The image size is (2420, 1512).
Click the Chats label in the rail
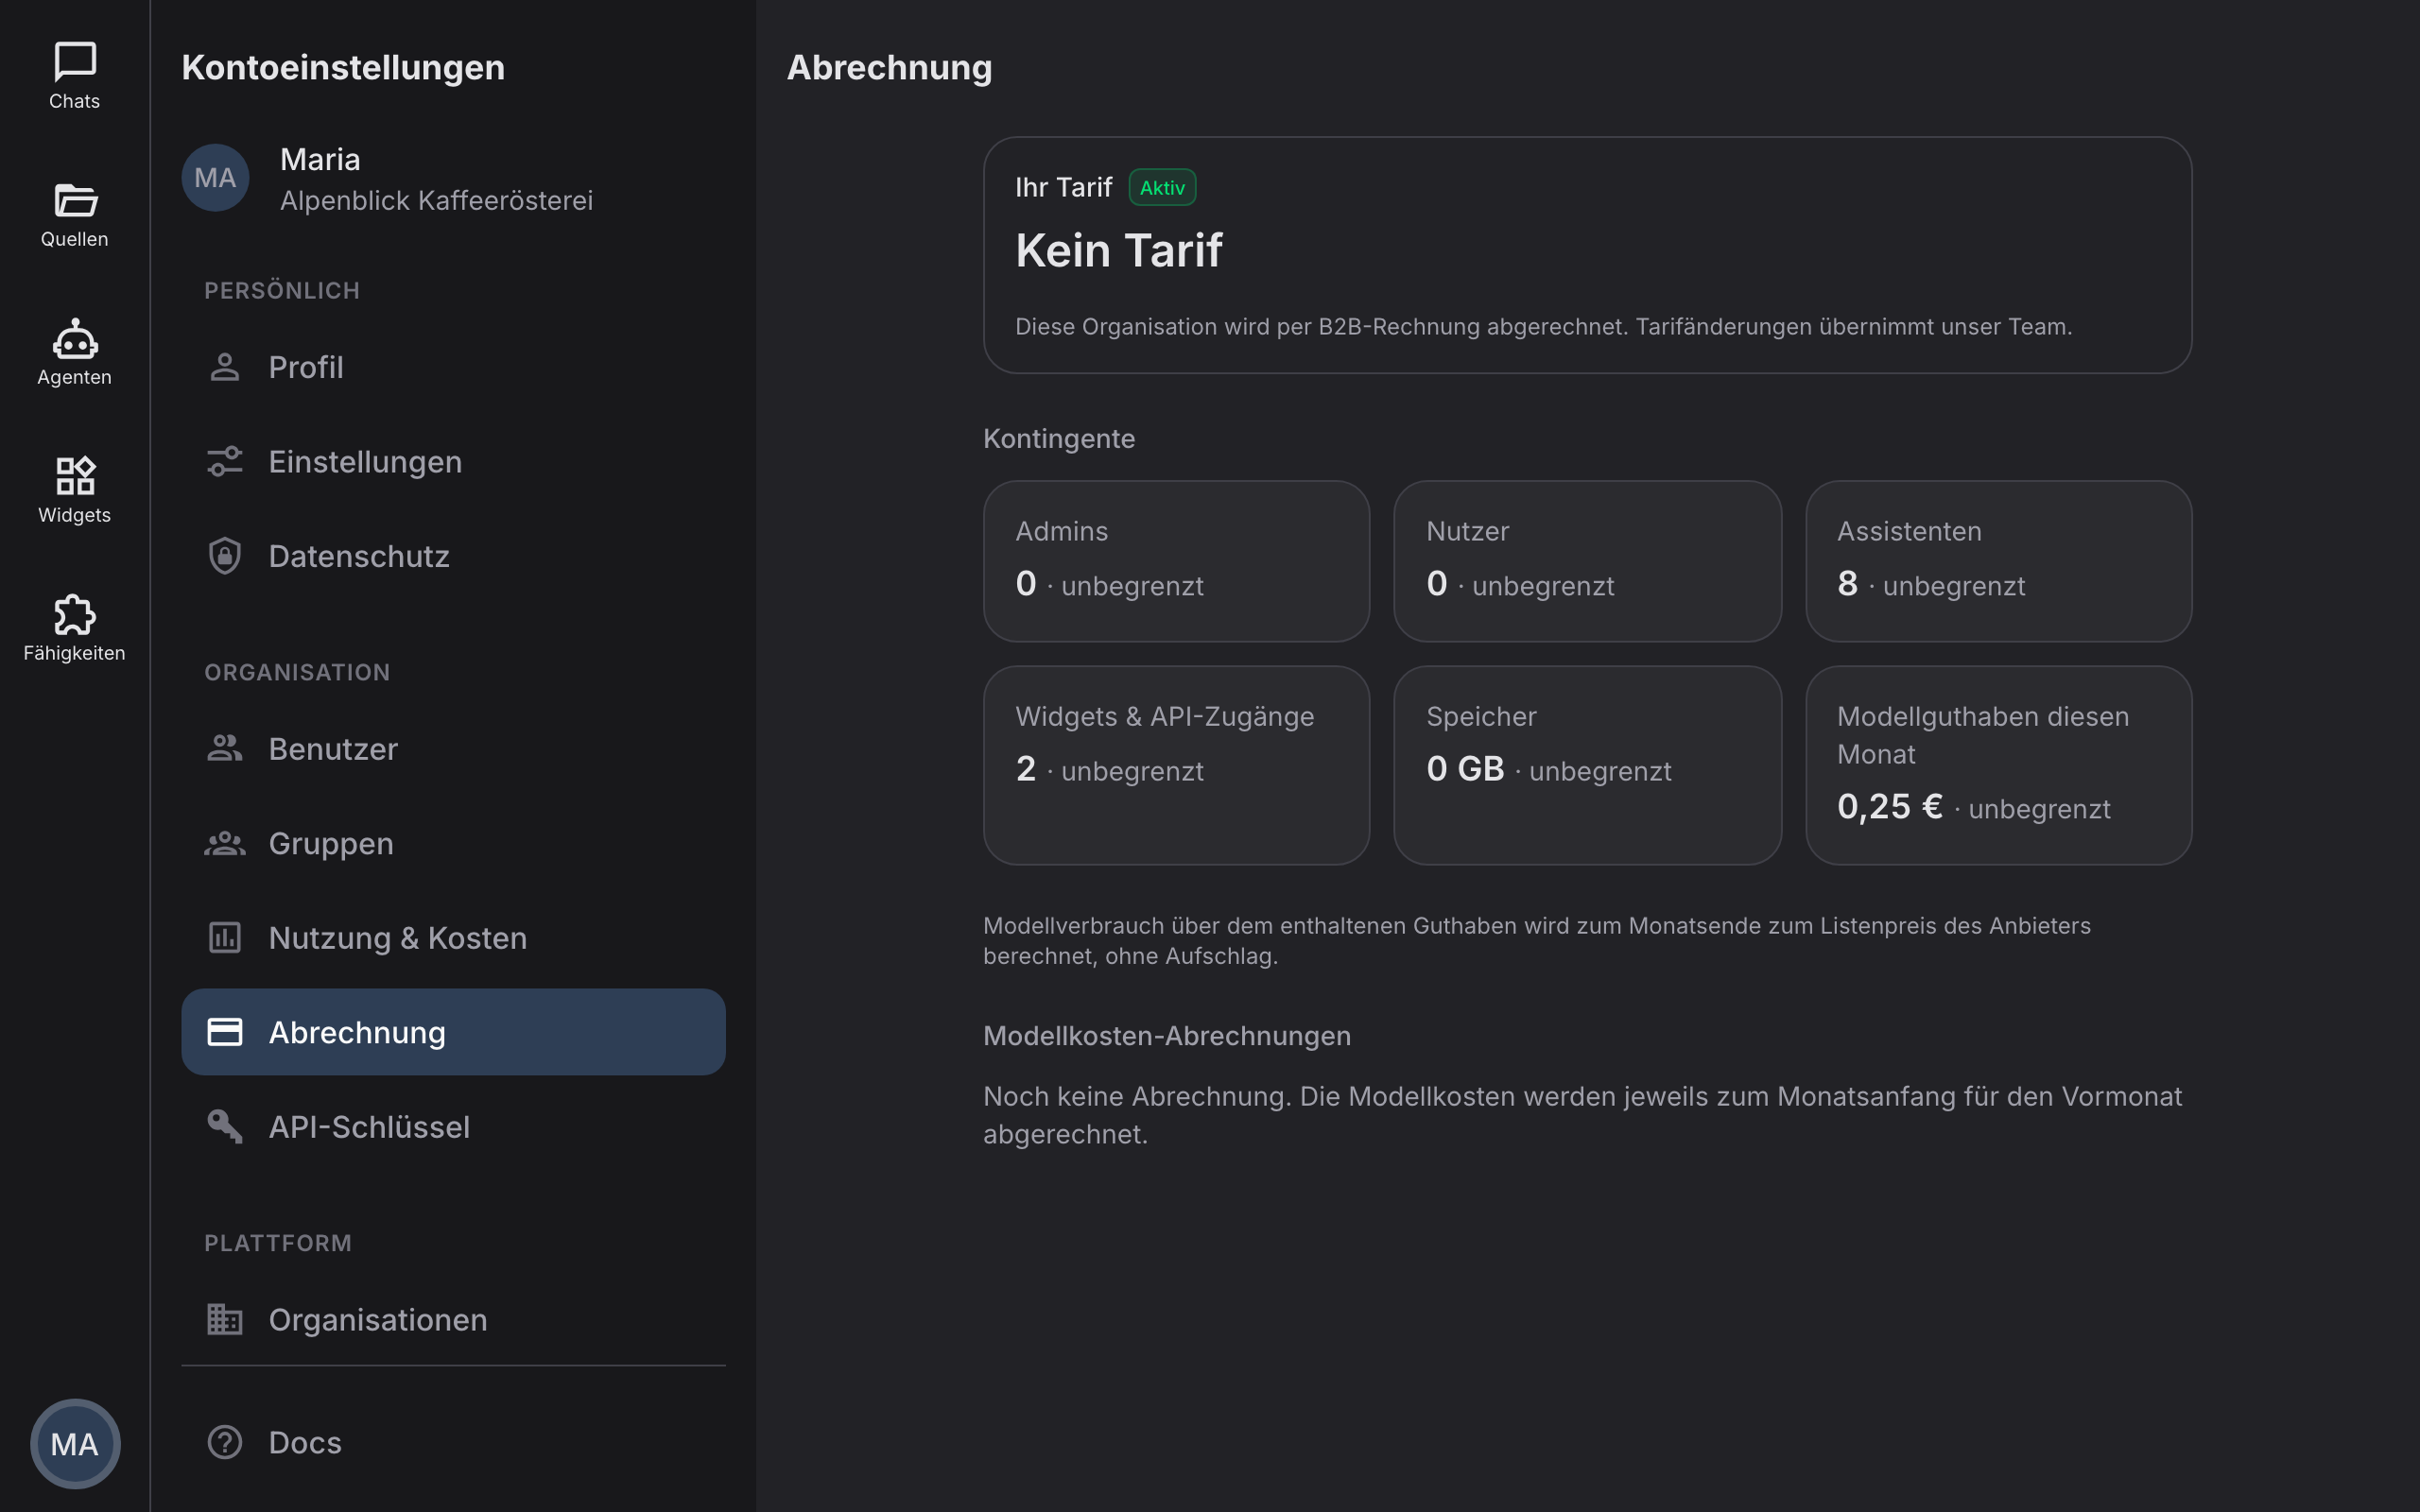[75, 101]
